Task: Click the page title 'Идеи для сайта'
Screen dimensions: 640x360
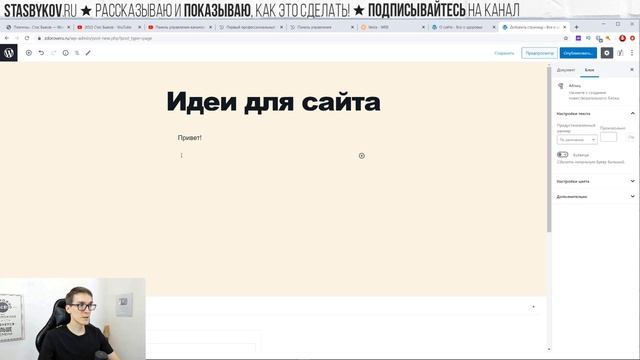Action: point(273,102)
